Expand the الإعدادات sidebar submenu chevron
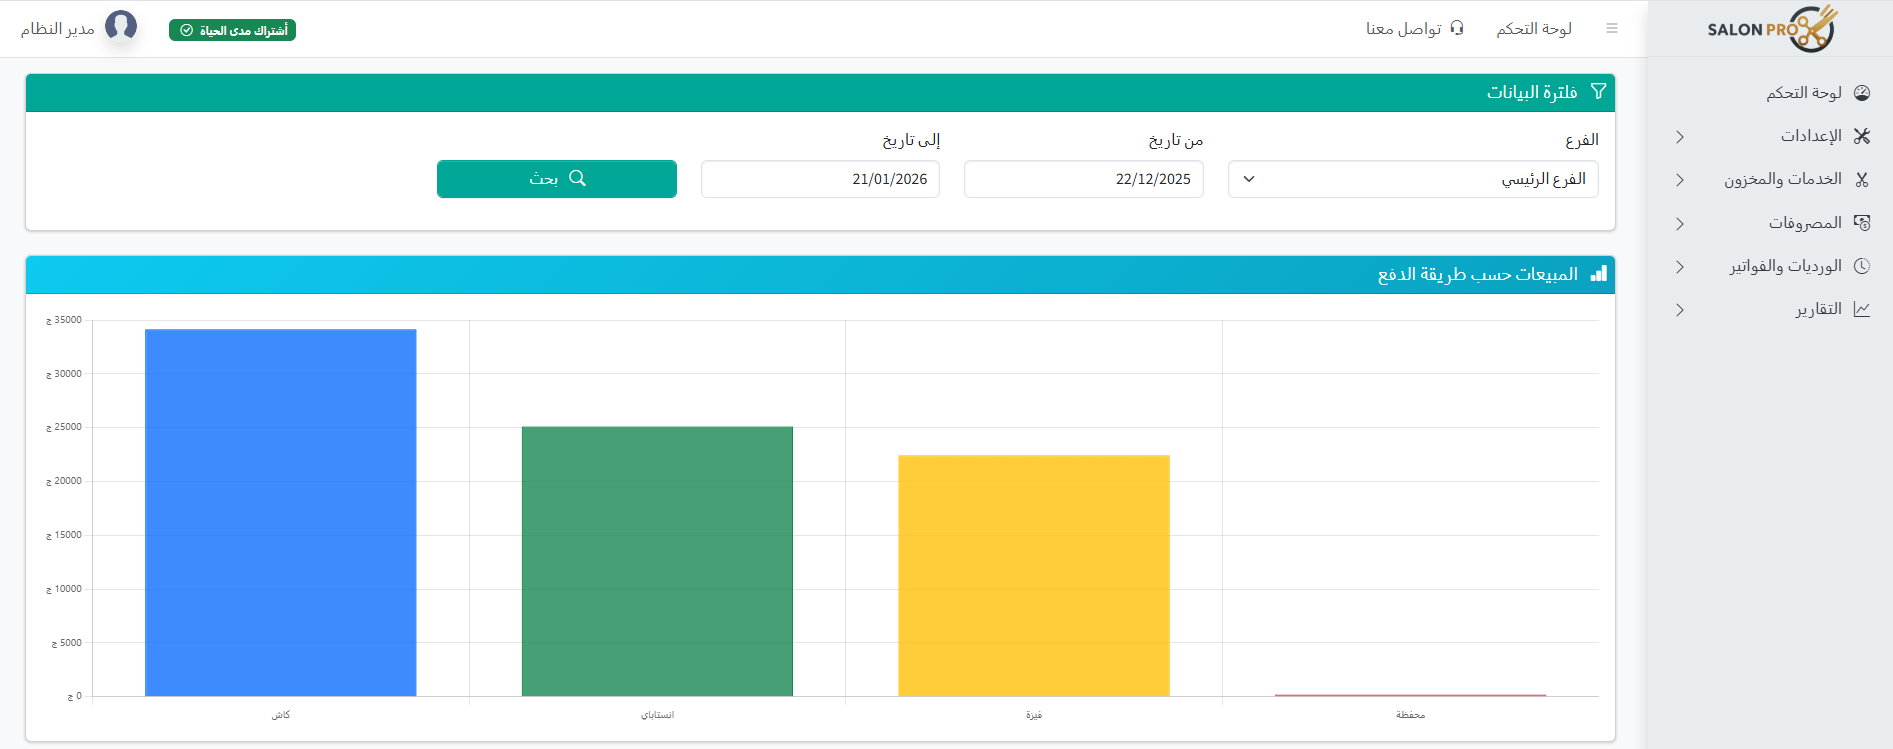The width and height of the screenshot is (1893, 749). pyautogui.click(x=1680, y=137)
